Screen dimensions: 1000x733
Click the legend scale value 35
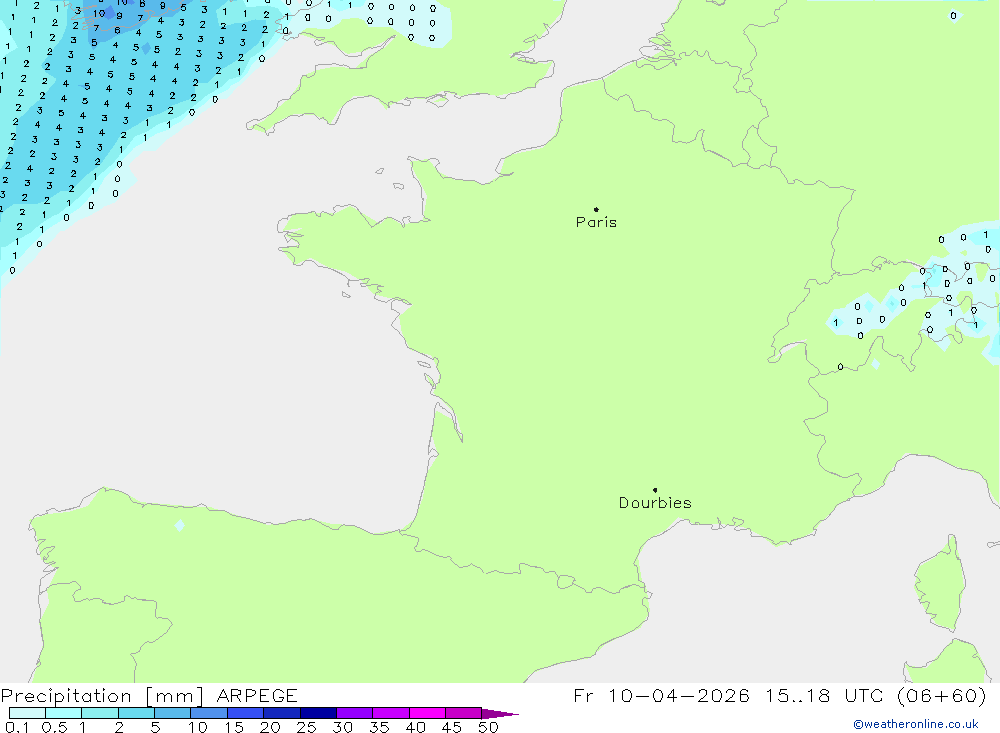point(379,727)
